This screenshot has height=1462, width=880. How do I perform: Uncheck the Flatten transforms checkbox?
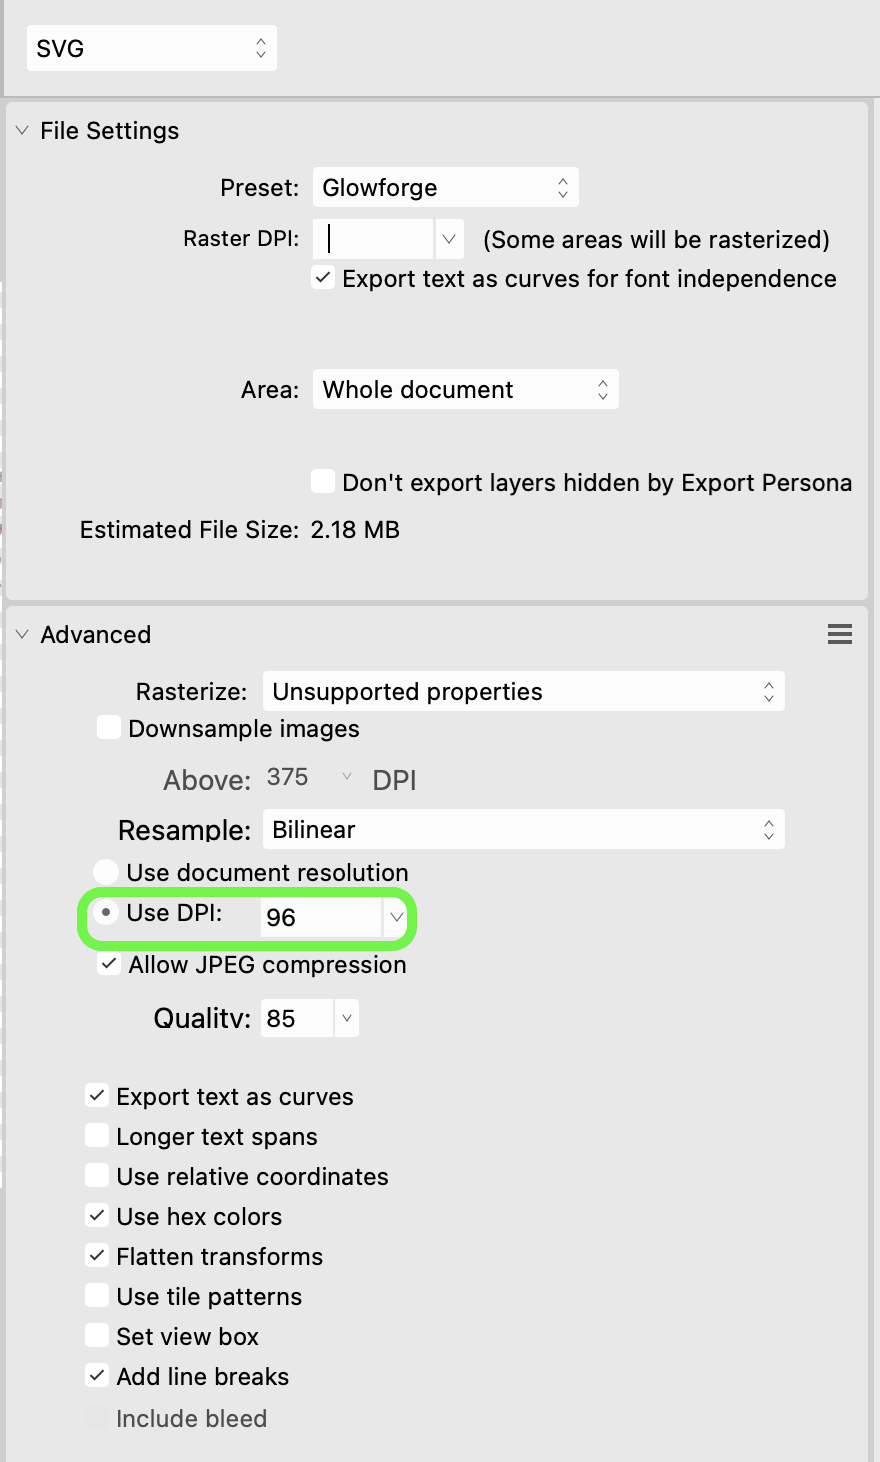pyautogui.click(x=97, y=1256)
